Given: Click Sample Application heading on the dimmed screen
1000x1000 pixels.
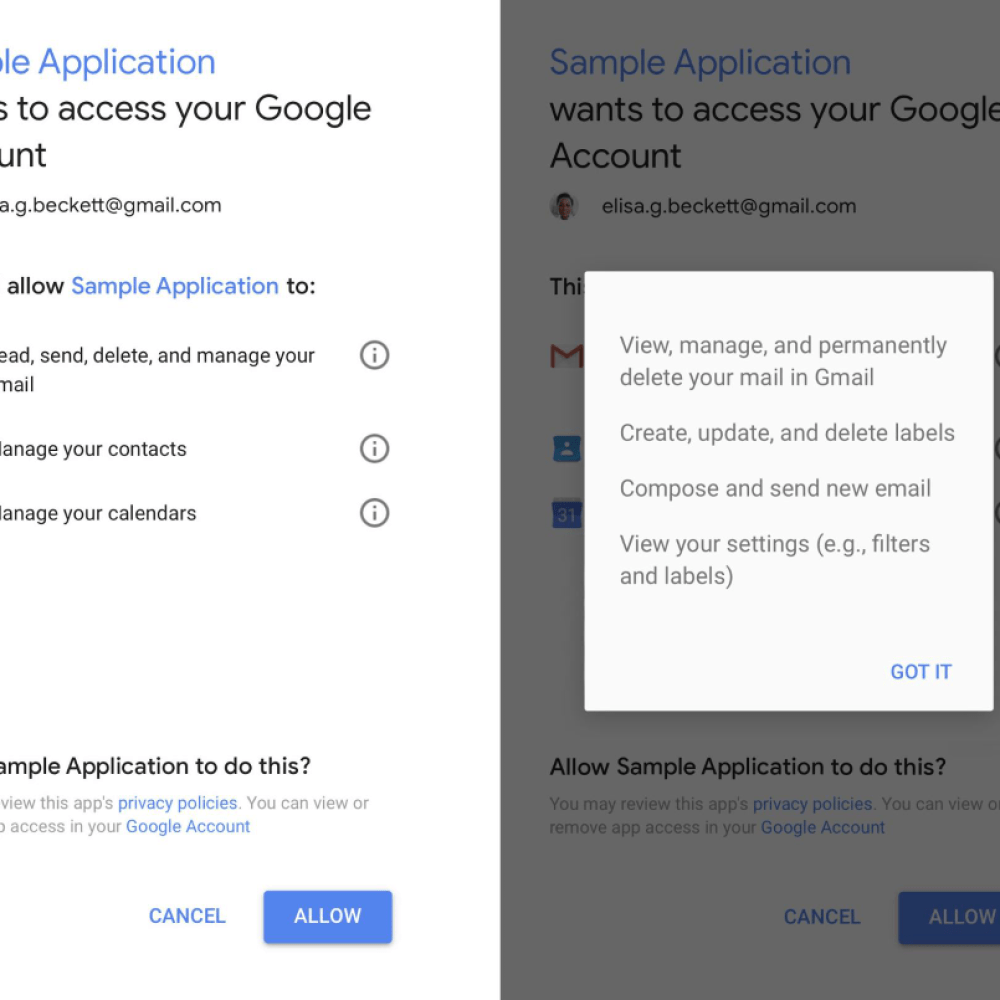Looking at the screenshot, I should [700, 62].
